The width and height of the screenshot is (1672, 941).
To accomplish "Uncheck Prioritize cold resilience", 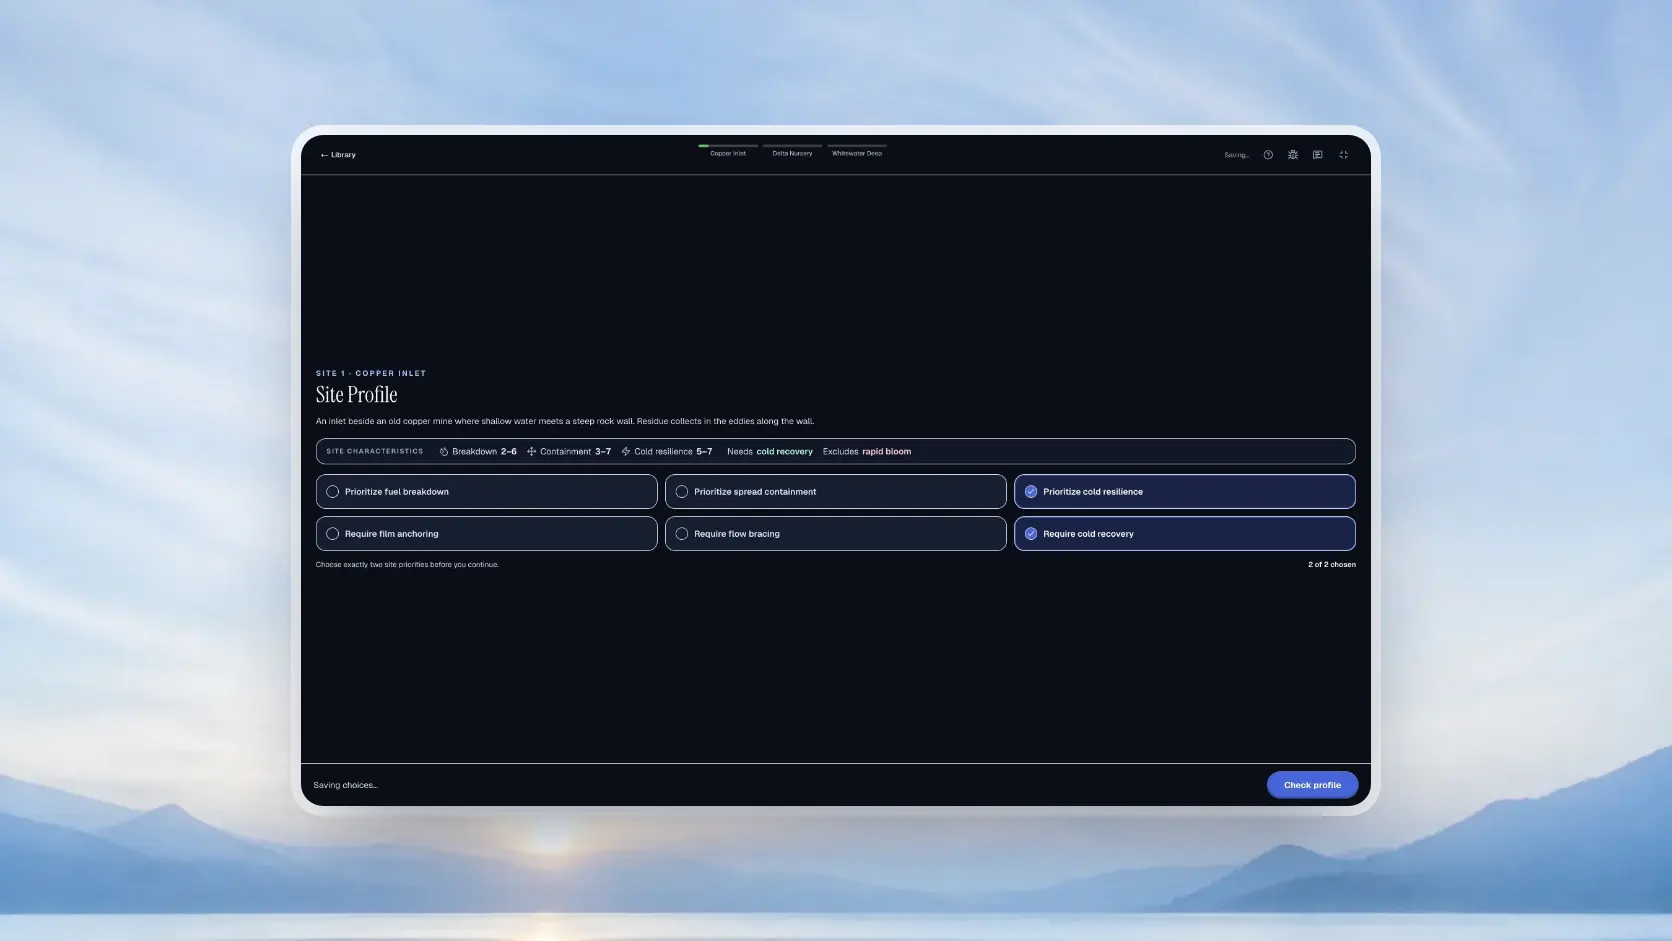I will click(x=1184, y=492).
